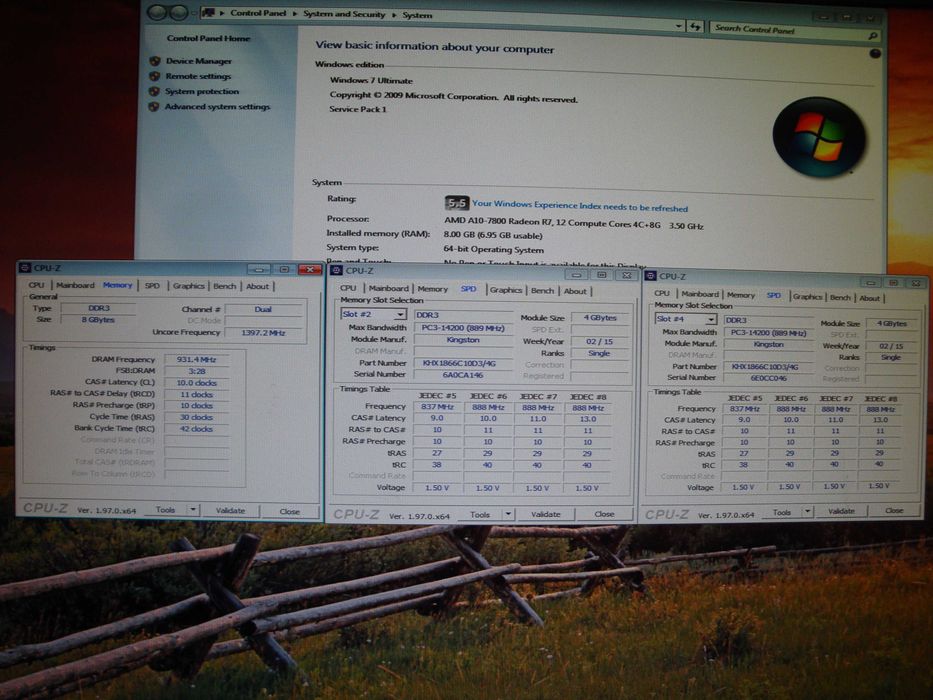Click DRAM Frequency value 931.4 MHz

pyautogui.click(x=196, y=360)
